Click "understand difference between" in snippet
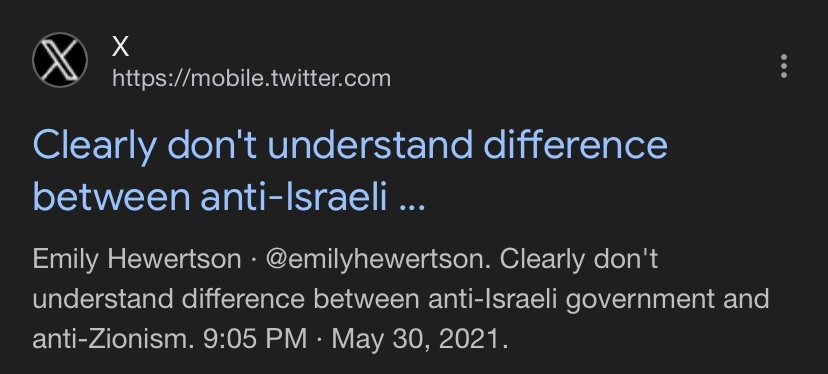 [226, 300]
